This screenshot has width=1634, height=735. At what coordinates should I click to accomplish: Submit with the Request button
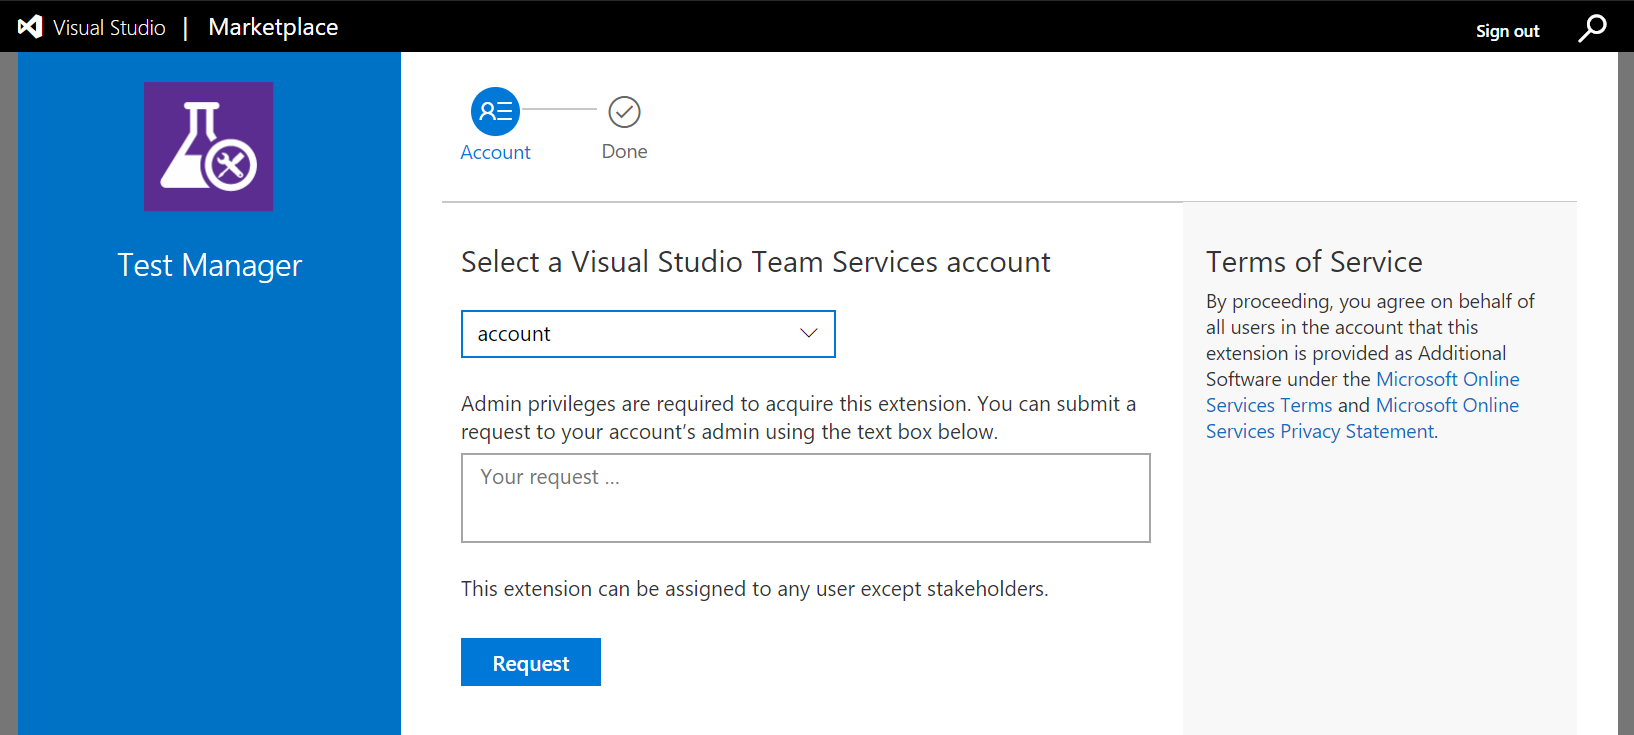point(531,662)
